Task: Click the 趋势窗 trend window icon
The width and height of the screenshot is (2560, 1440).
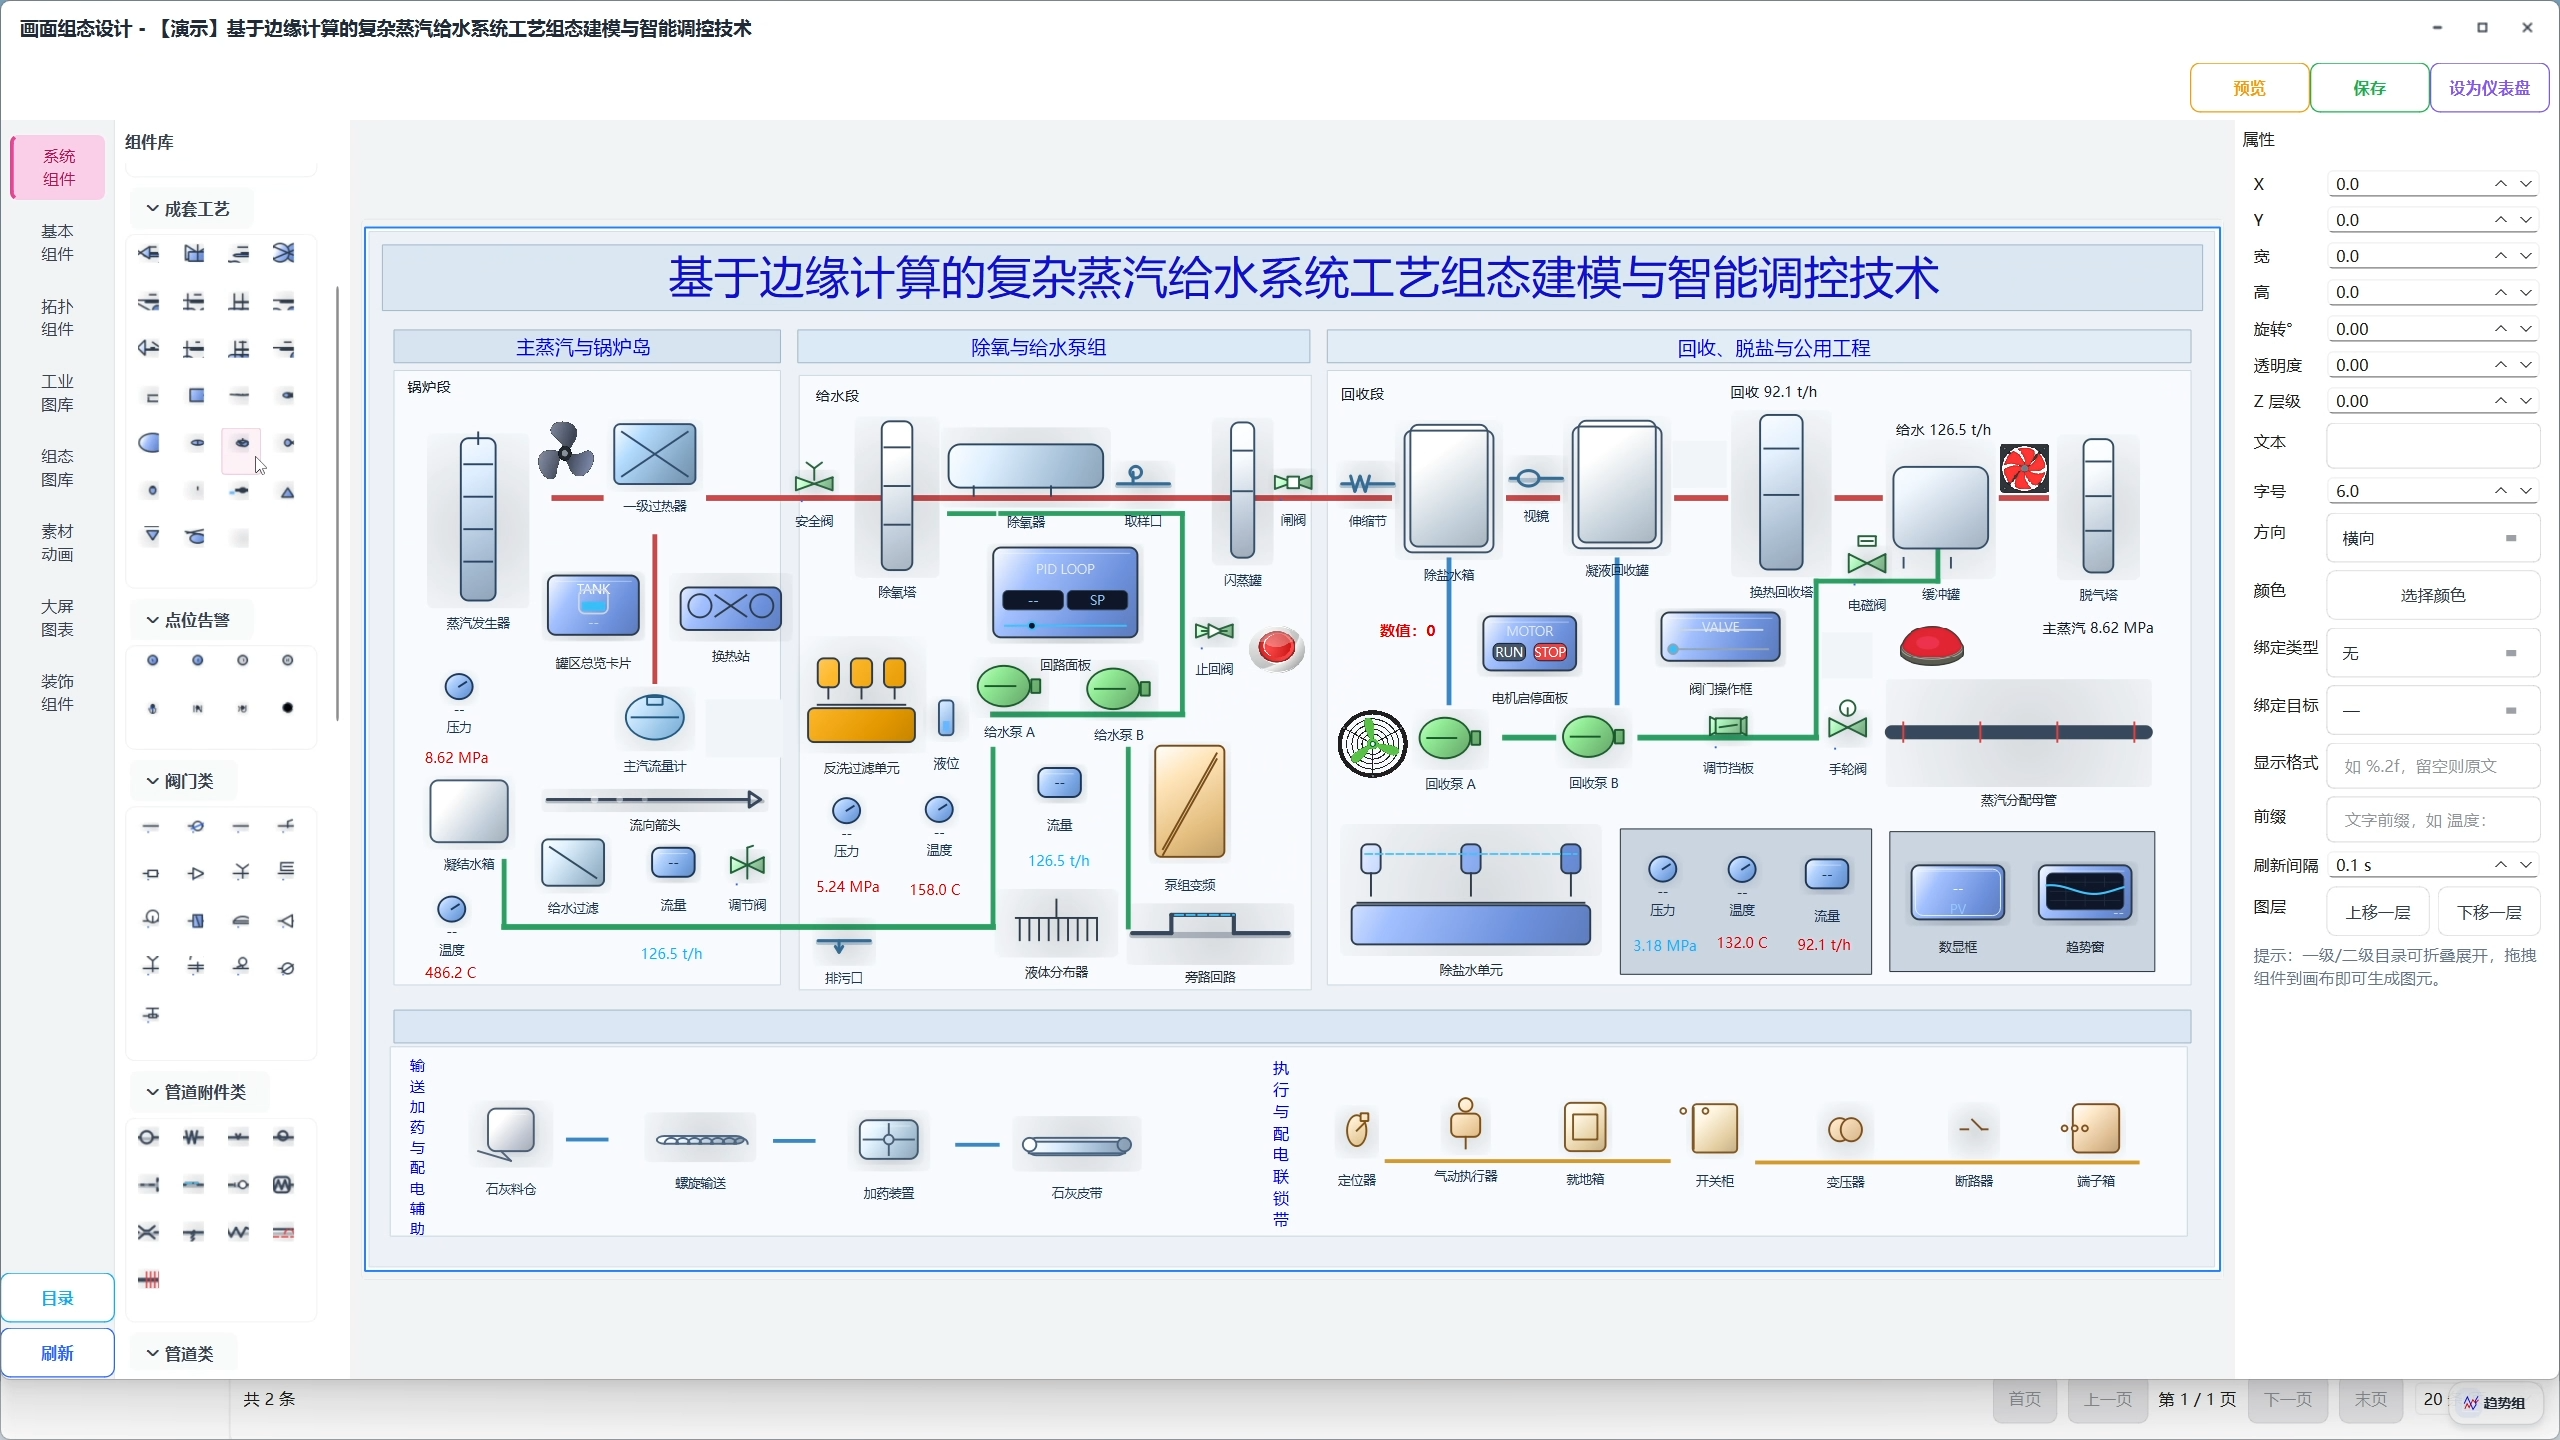Action: 2085,893
